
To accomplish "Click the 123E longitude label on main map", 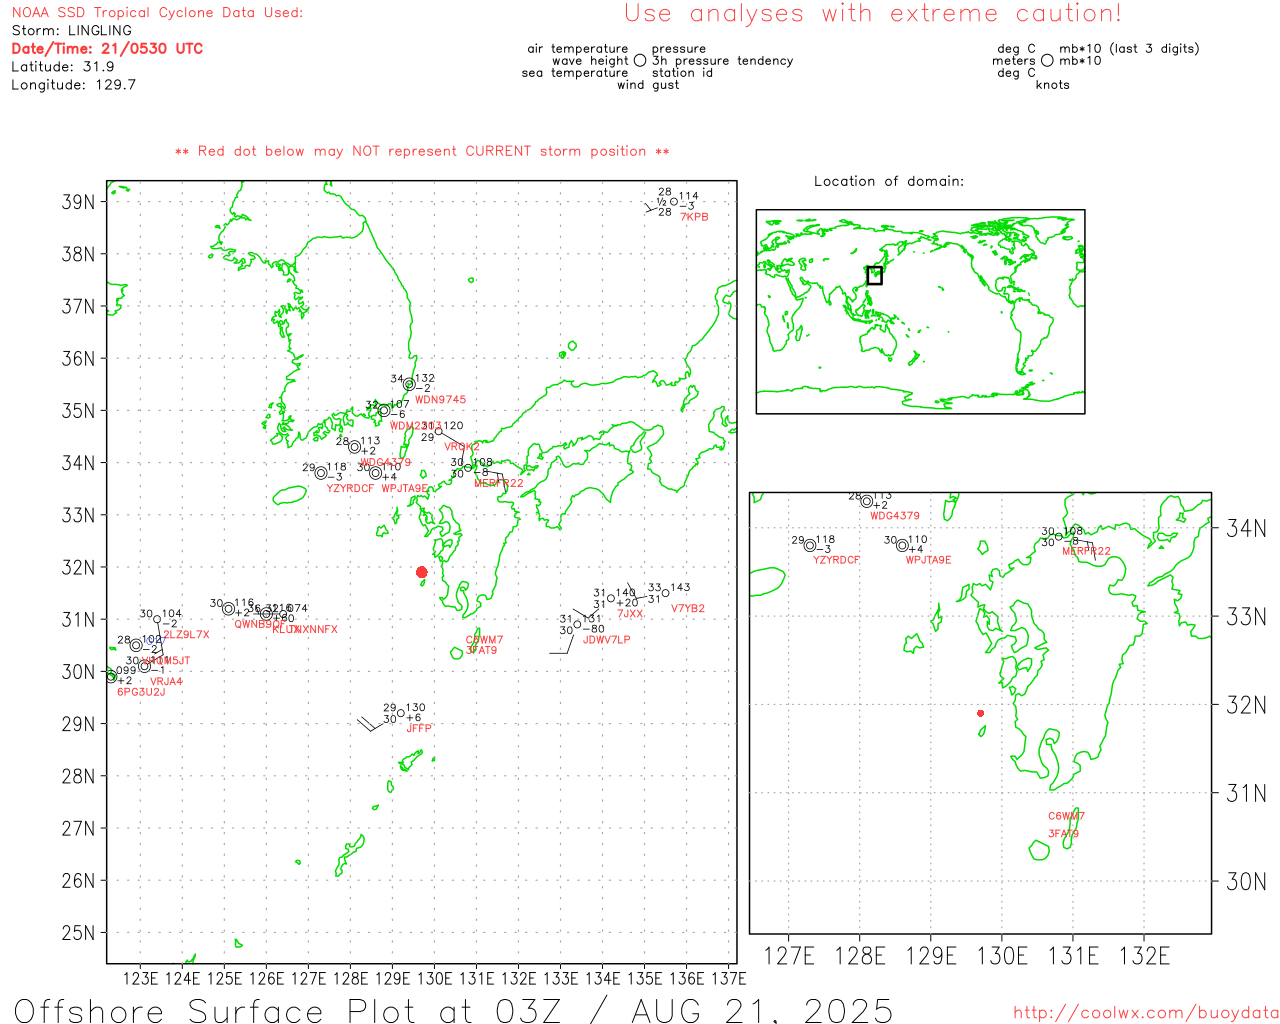I will click(x=140, y=978).
